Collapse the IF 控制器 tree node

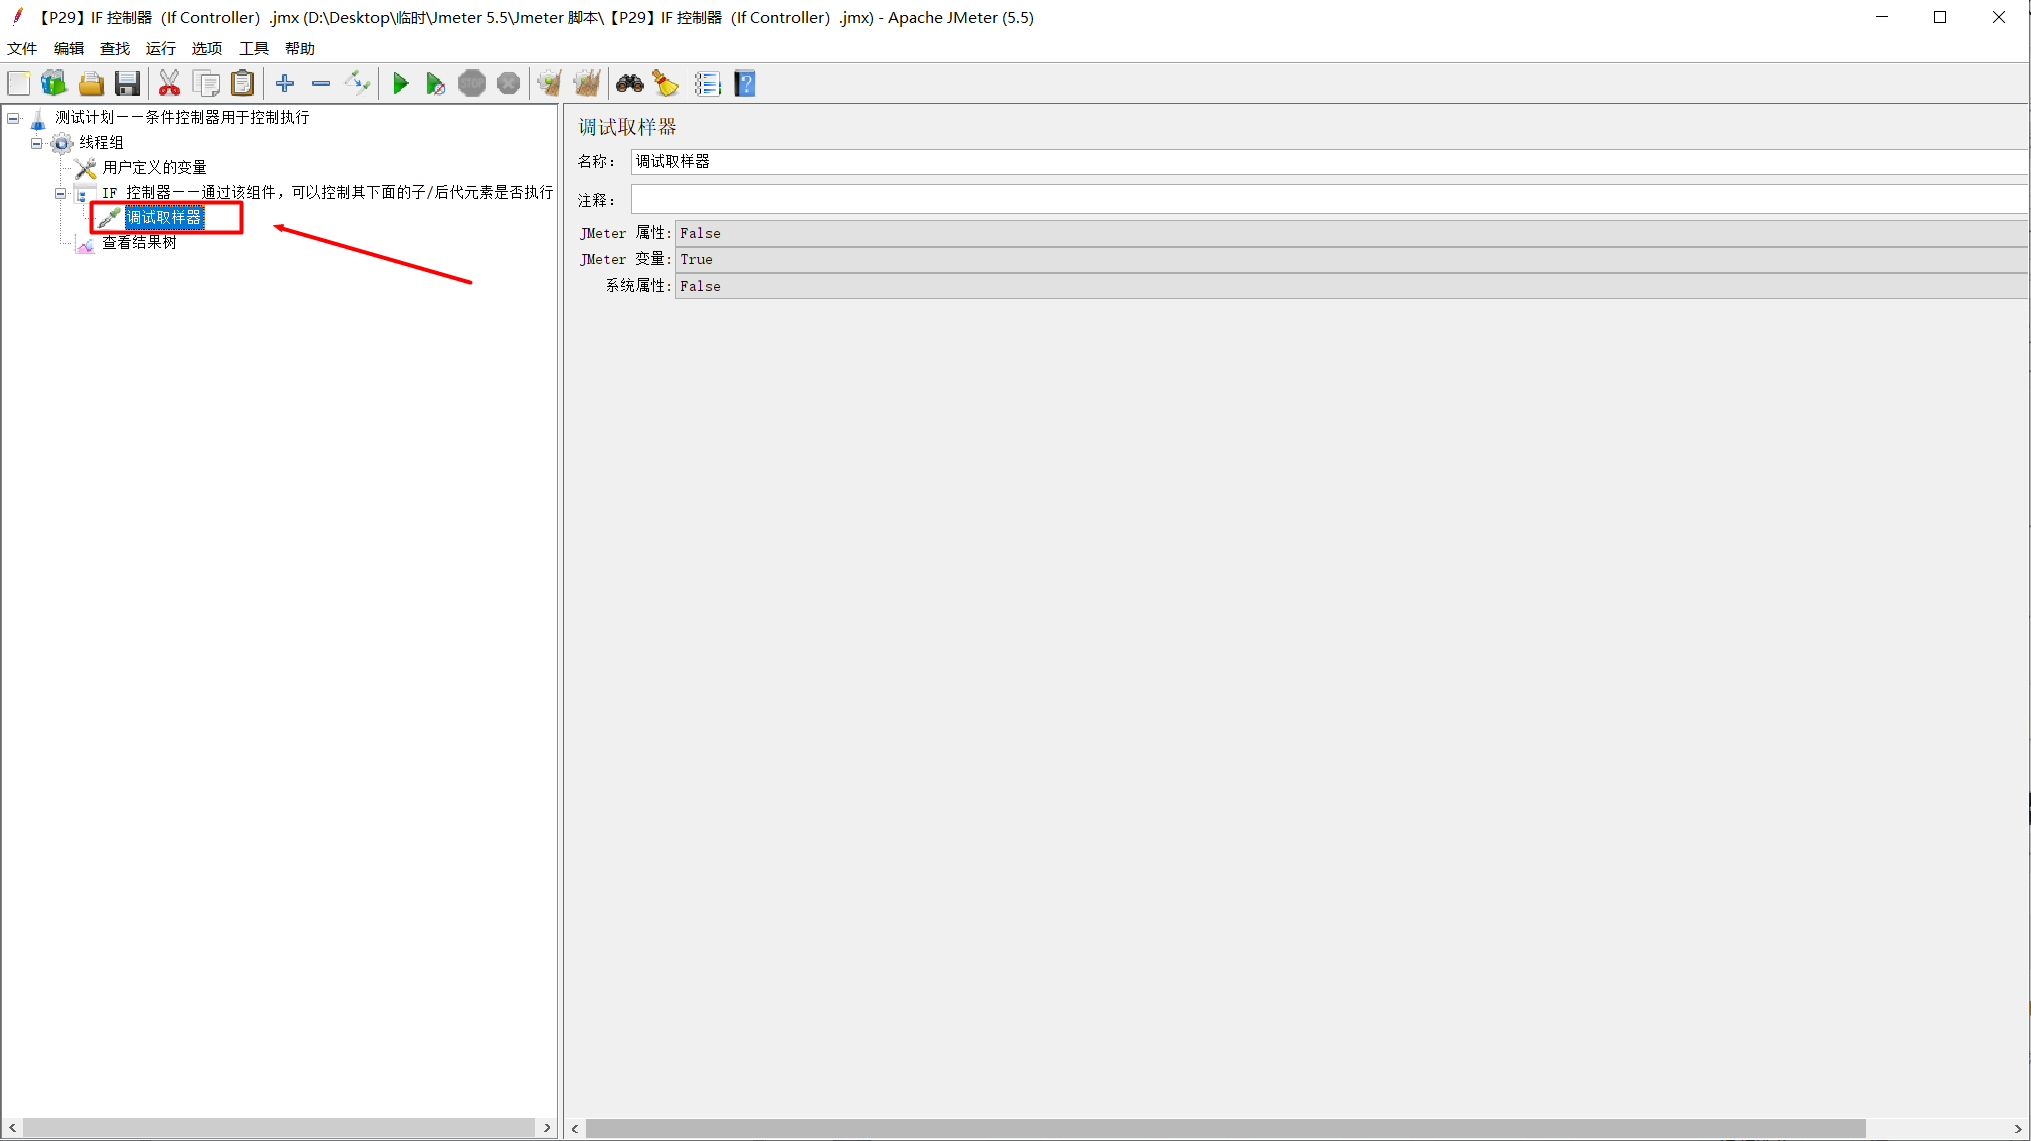(61, 193)
